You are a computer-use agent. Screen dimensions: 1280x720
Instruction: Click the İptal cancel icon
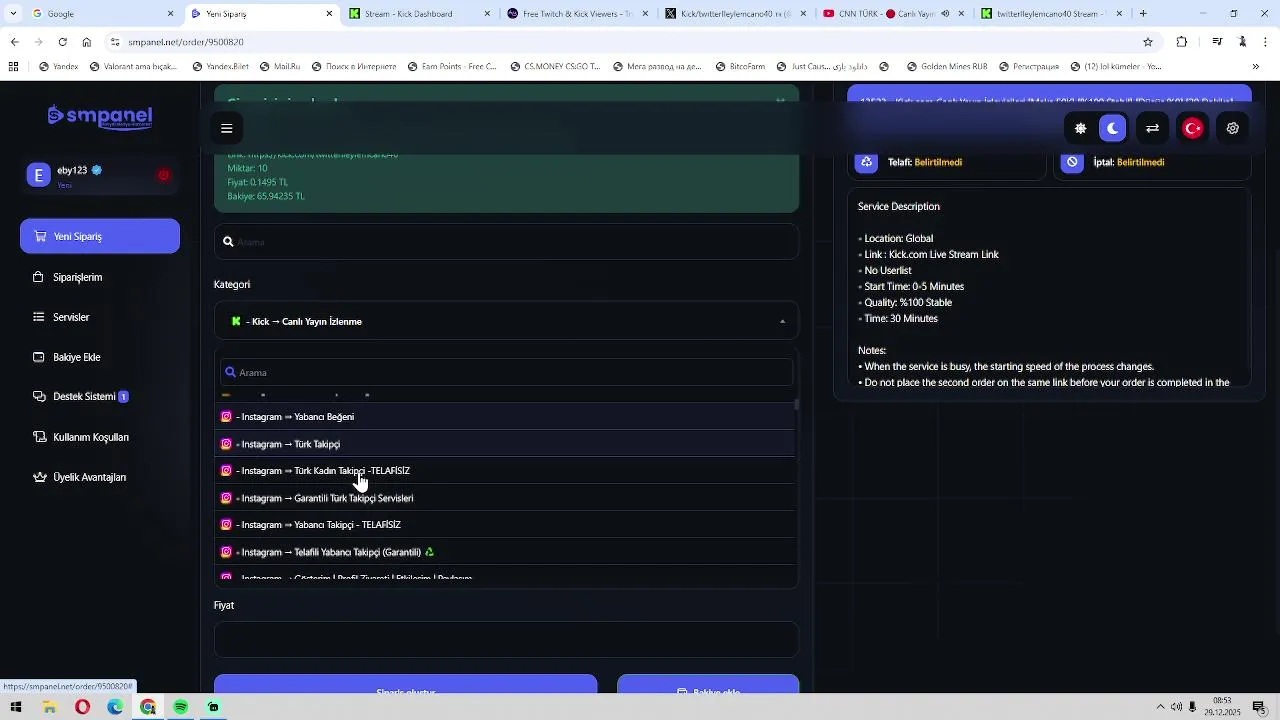pyautogui.click(x=1072, y=162)
